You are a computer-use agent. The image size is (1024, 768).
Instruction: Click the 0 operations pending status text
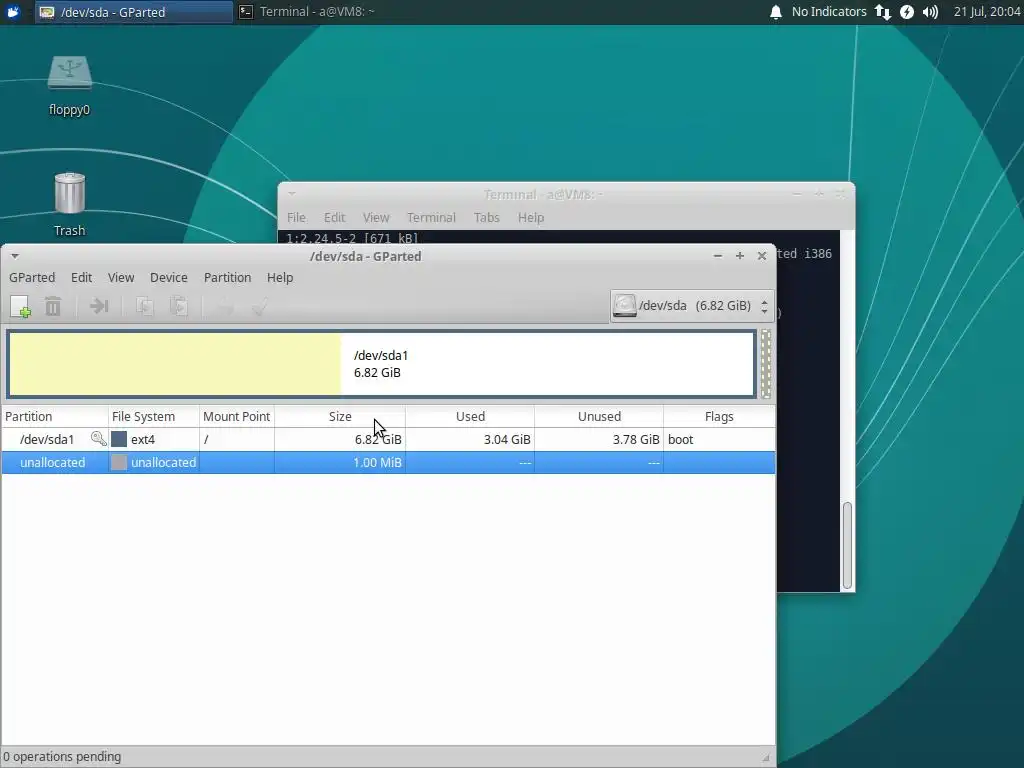click(62, 756)
